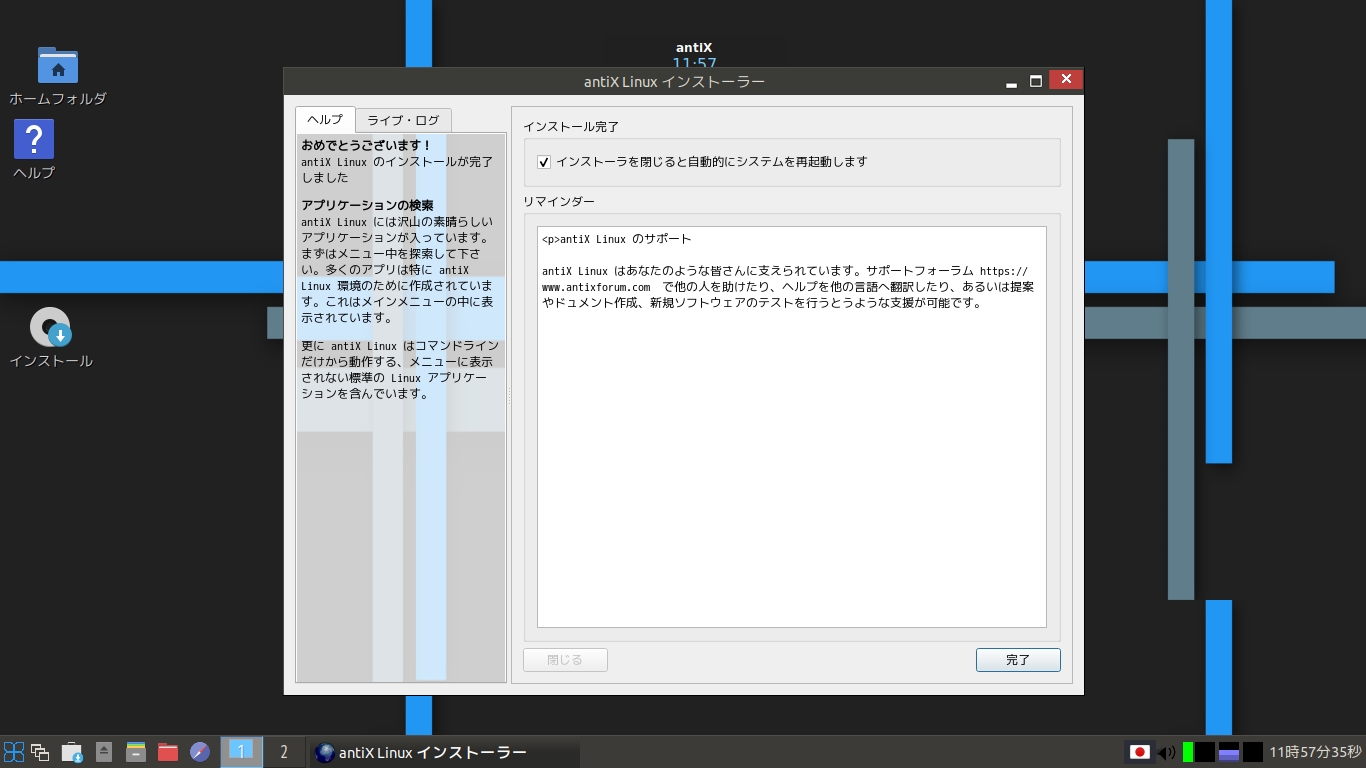Select the antiX Linux インストーラー taskbar entry
Viewport: 1366px width, 768px height.
445,752
